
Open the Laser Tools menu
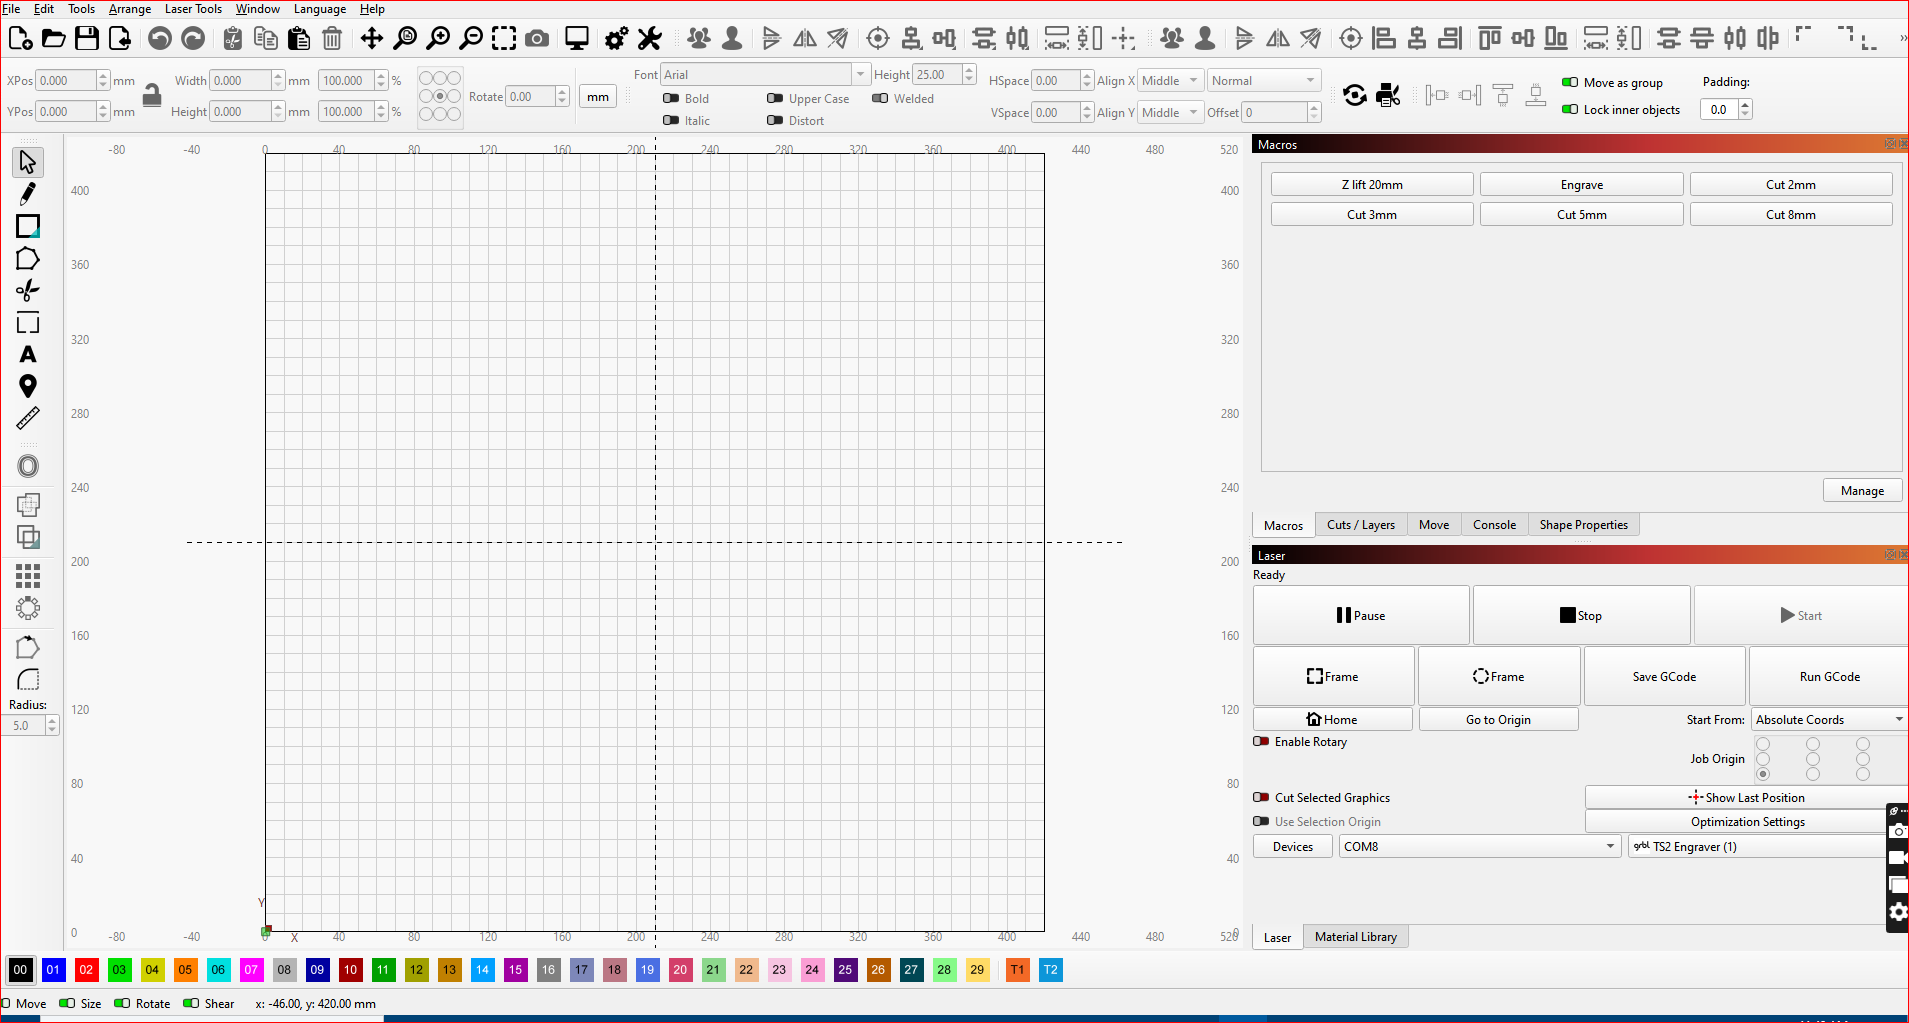tap(193, 9)
